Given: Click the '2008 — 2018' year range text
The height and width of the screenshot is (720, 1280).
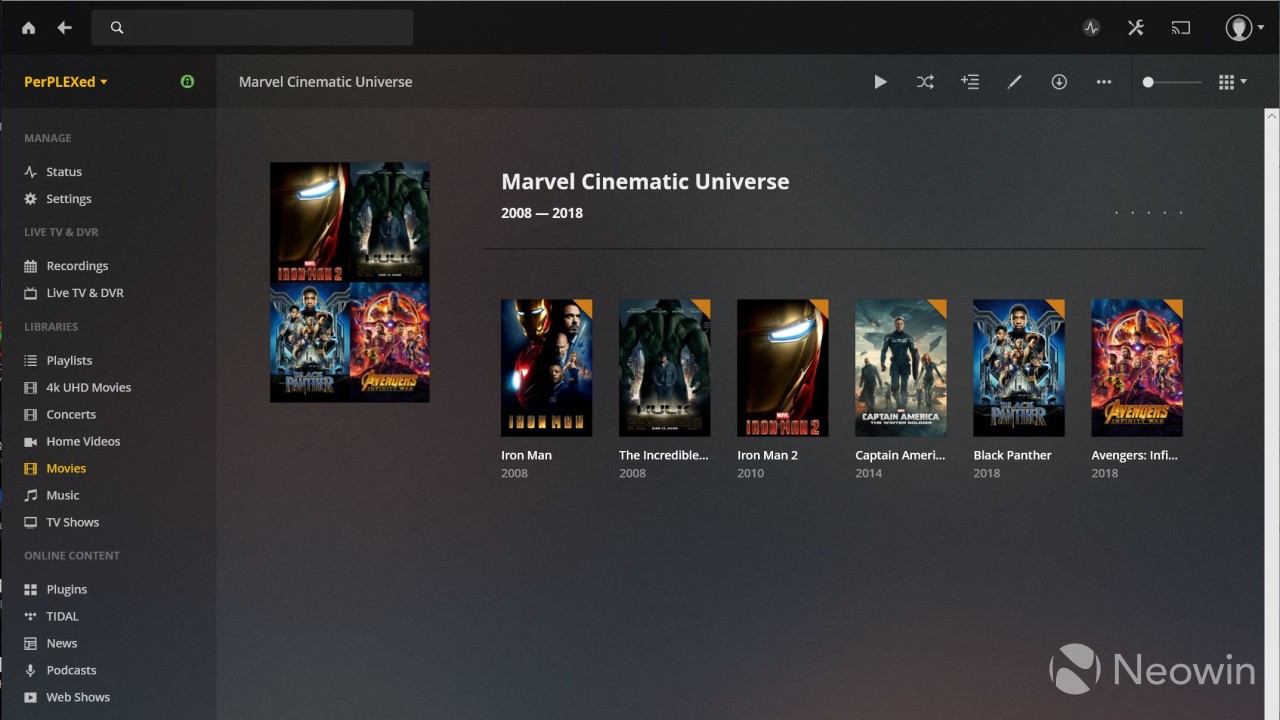Looking at the screenshot, I should (542, 213).
